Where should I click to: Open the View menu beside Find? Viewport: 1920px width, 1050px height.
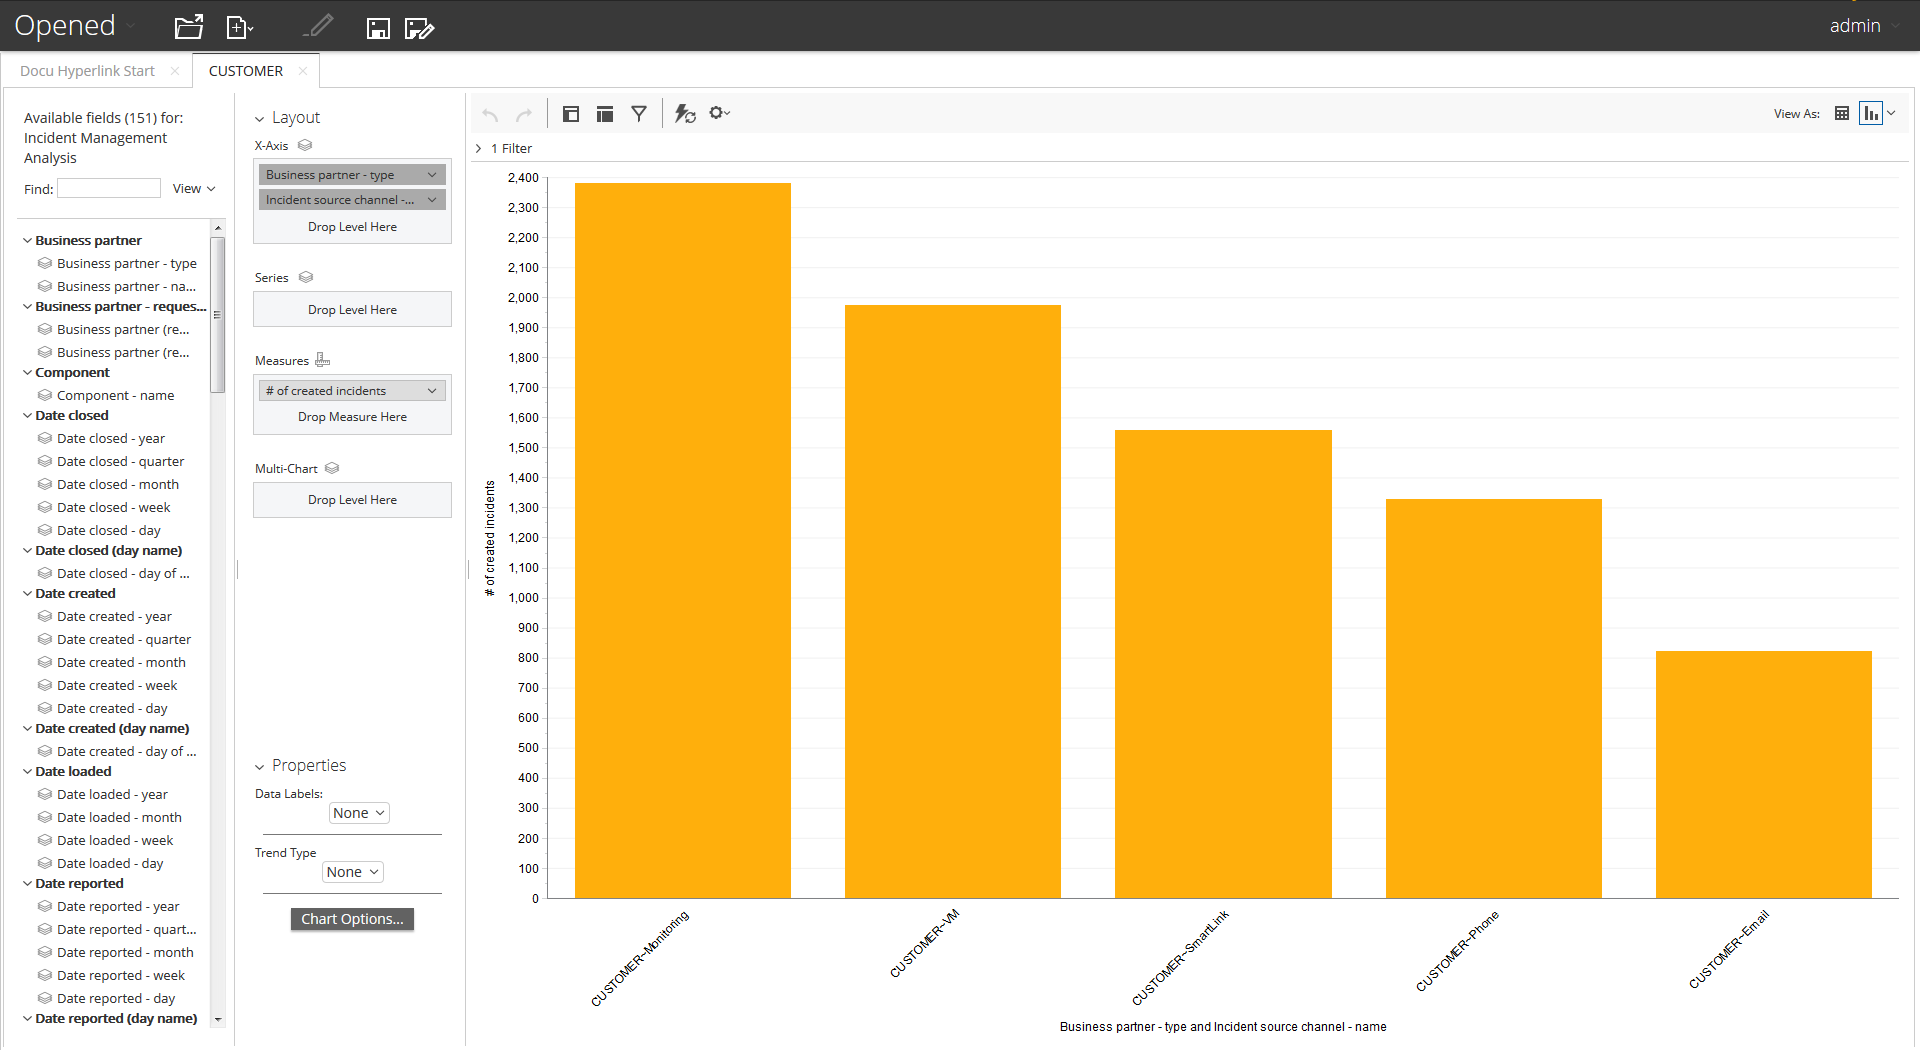[x=194, y=189]
